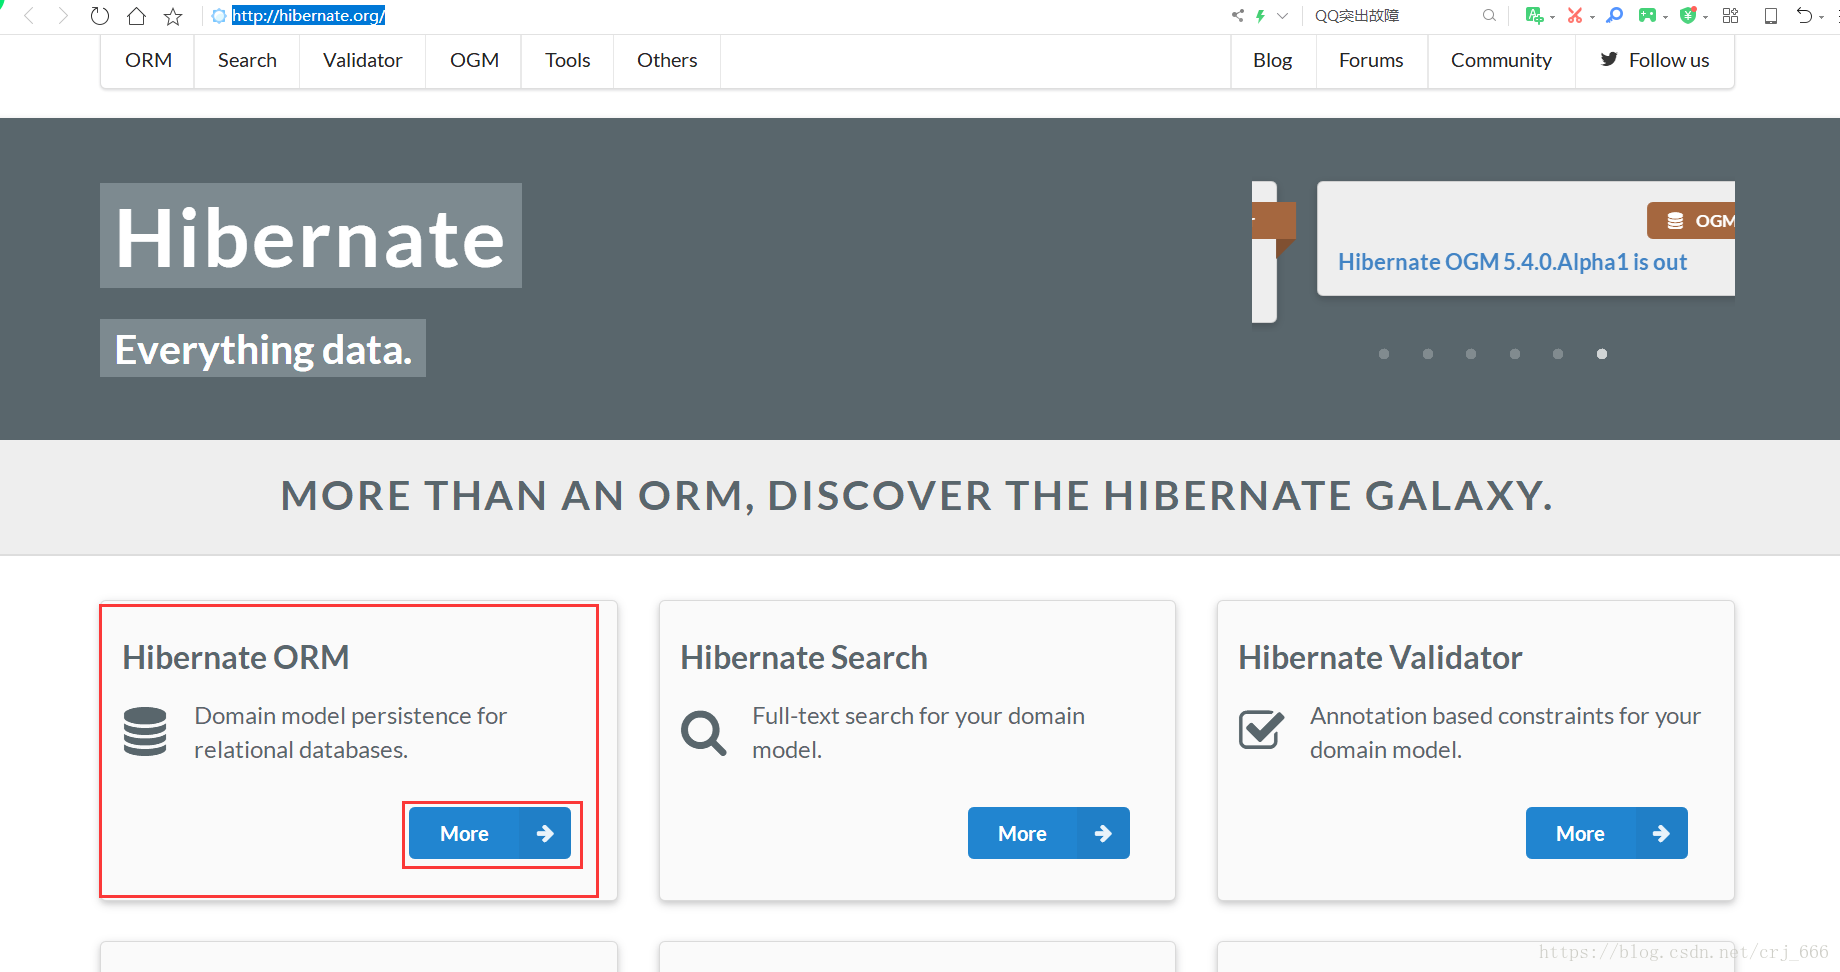The image size is (1840, 972).
Task: Click the search magnifier in the search box
Action: pos(1489,15)
